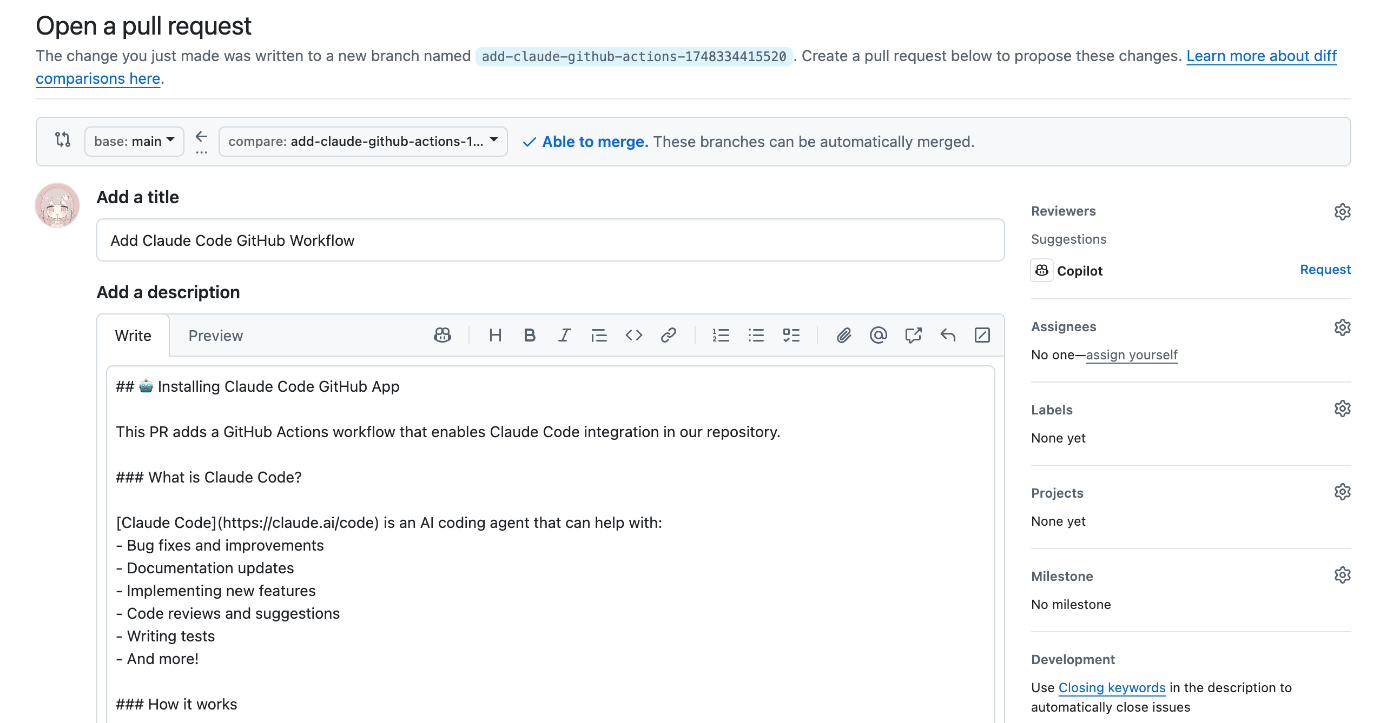Click the Copilot actions icon in editor toolbar
Viewport: 1400px width, 723px height.
(x=442, y=336)
